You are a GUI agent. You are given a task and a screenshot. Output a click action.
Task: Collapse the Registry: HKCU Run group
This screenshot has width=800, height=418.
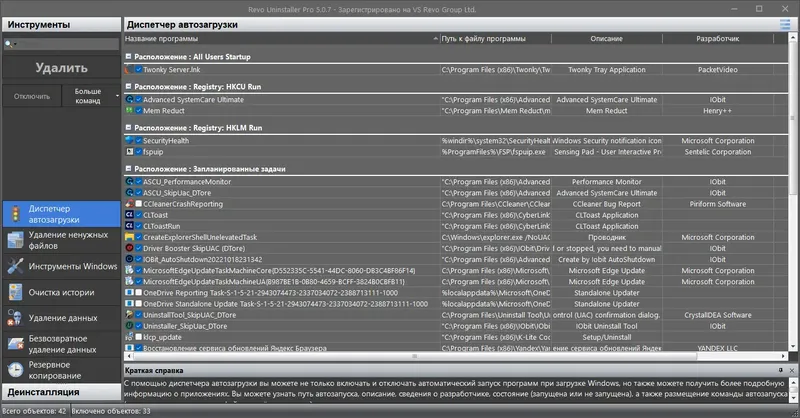tap(129, 87)
